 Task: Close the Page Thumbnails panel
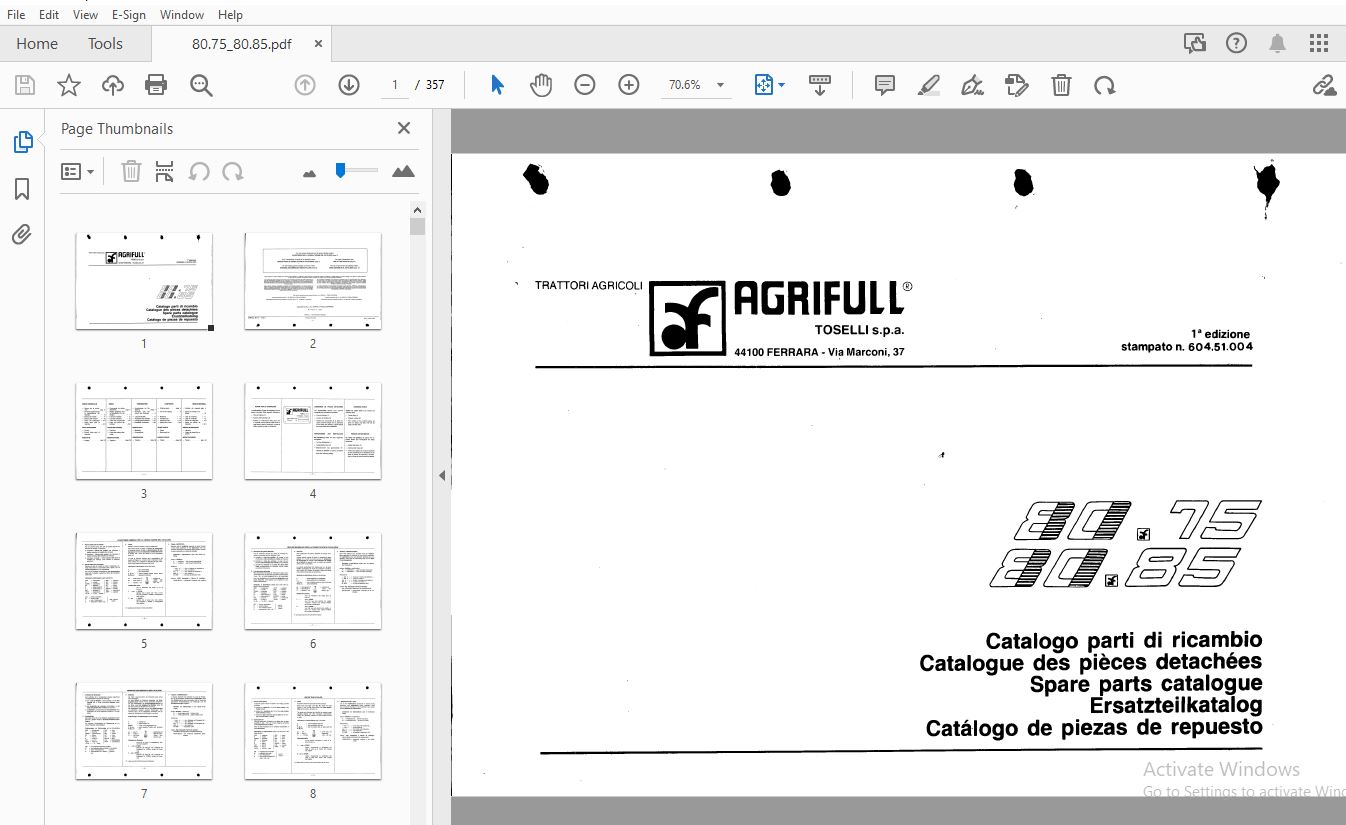coord(404,128)
